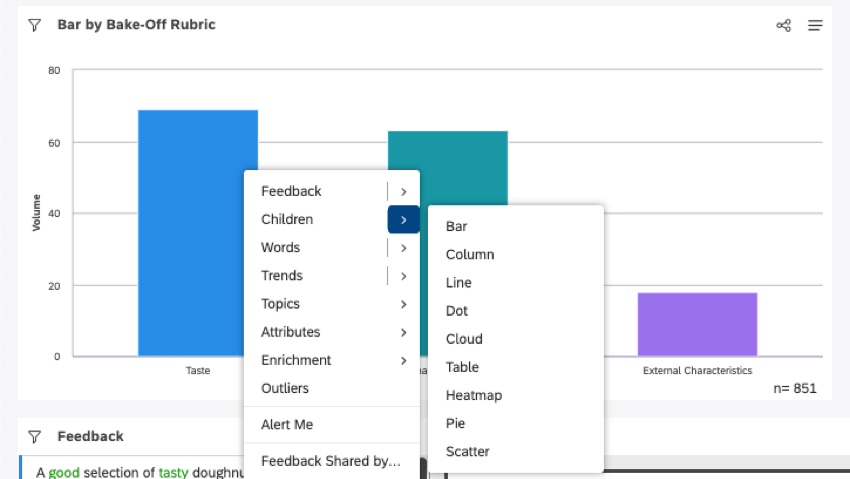The image size is (850, 479).
Task: Click the filter icon beside Bar by Bake-Off Rubric
Action: [x=34, y=25]
